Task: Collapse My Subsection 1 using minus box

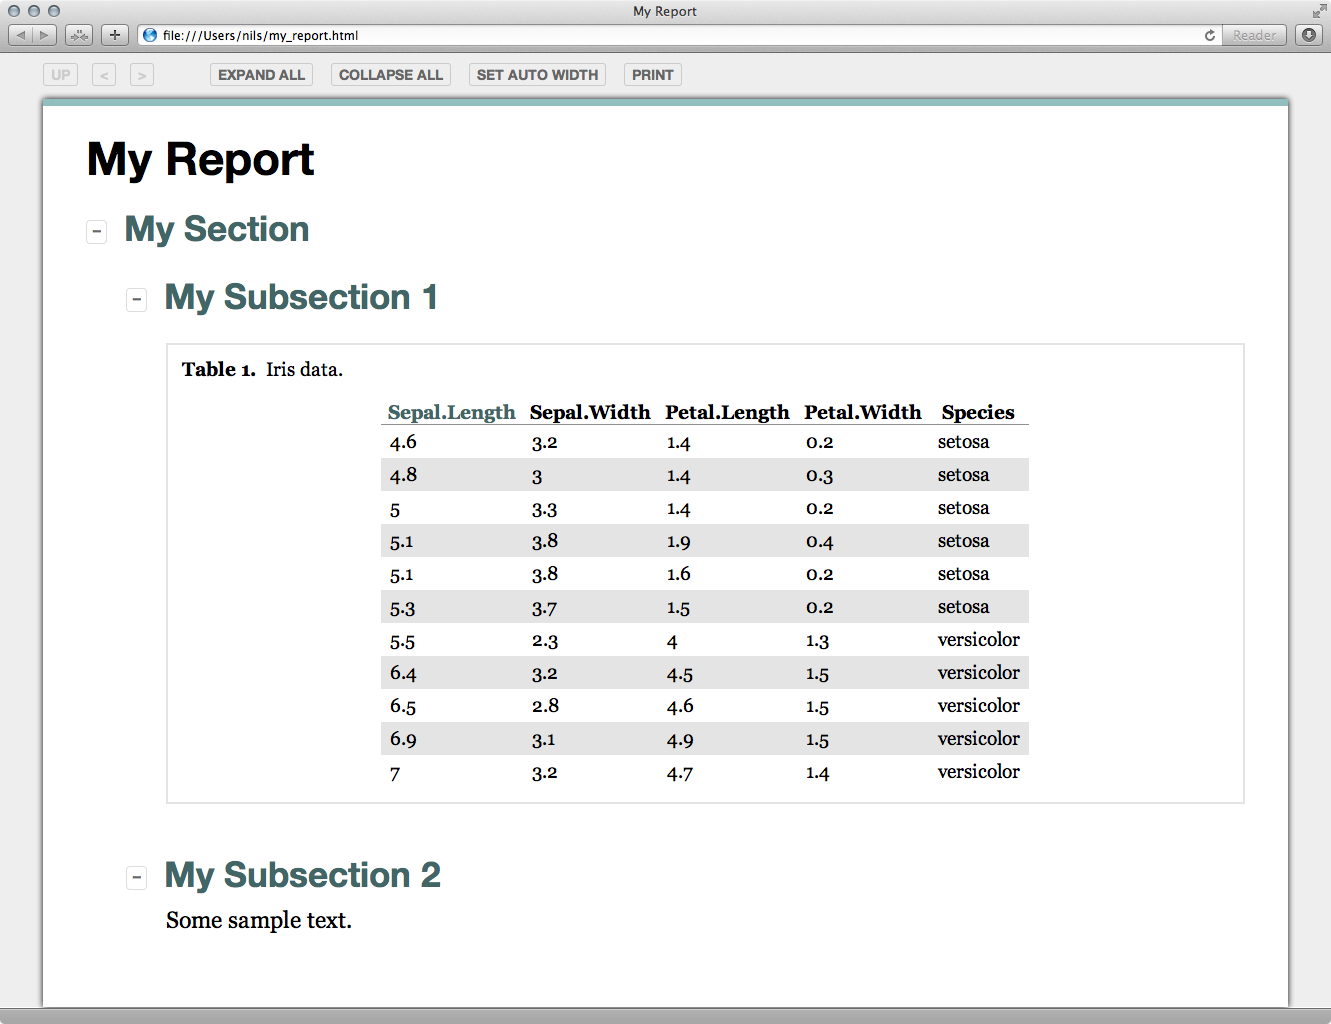Action: pyautogui.click(x=137, y=300)
